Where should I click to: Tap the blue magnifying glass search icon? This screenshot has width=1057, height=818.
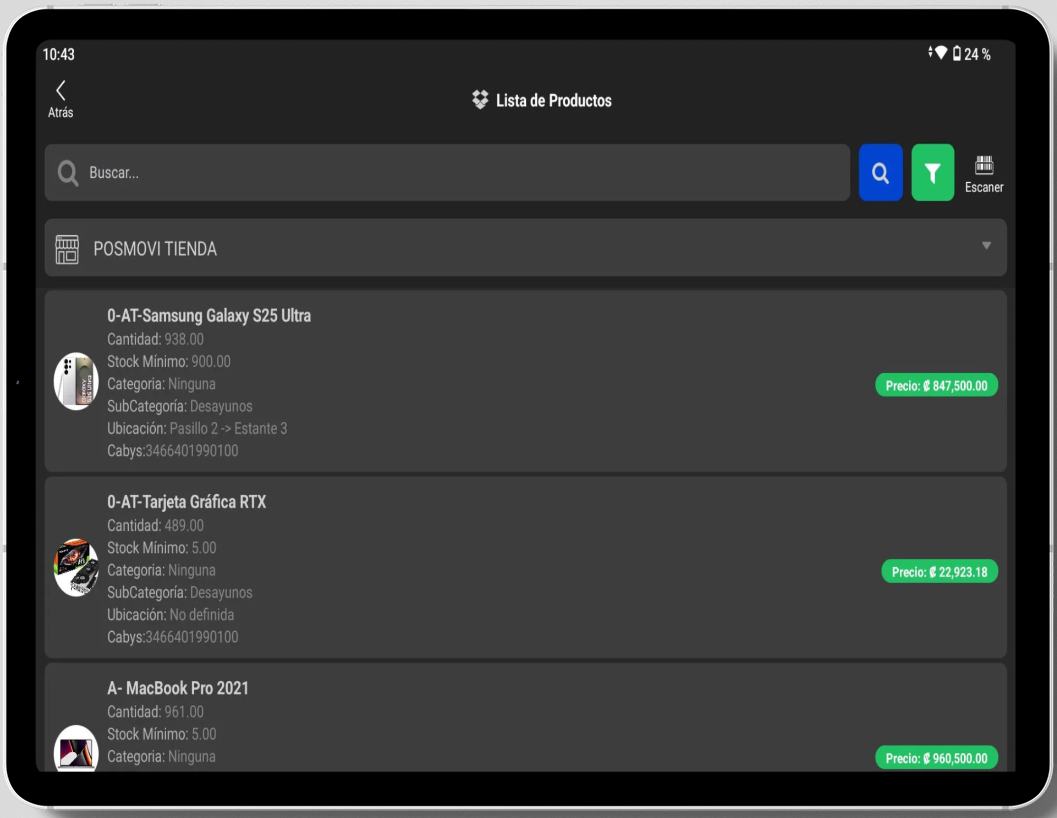coord(880,172)
